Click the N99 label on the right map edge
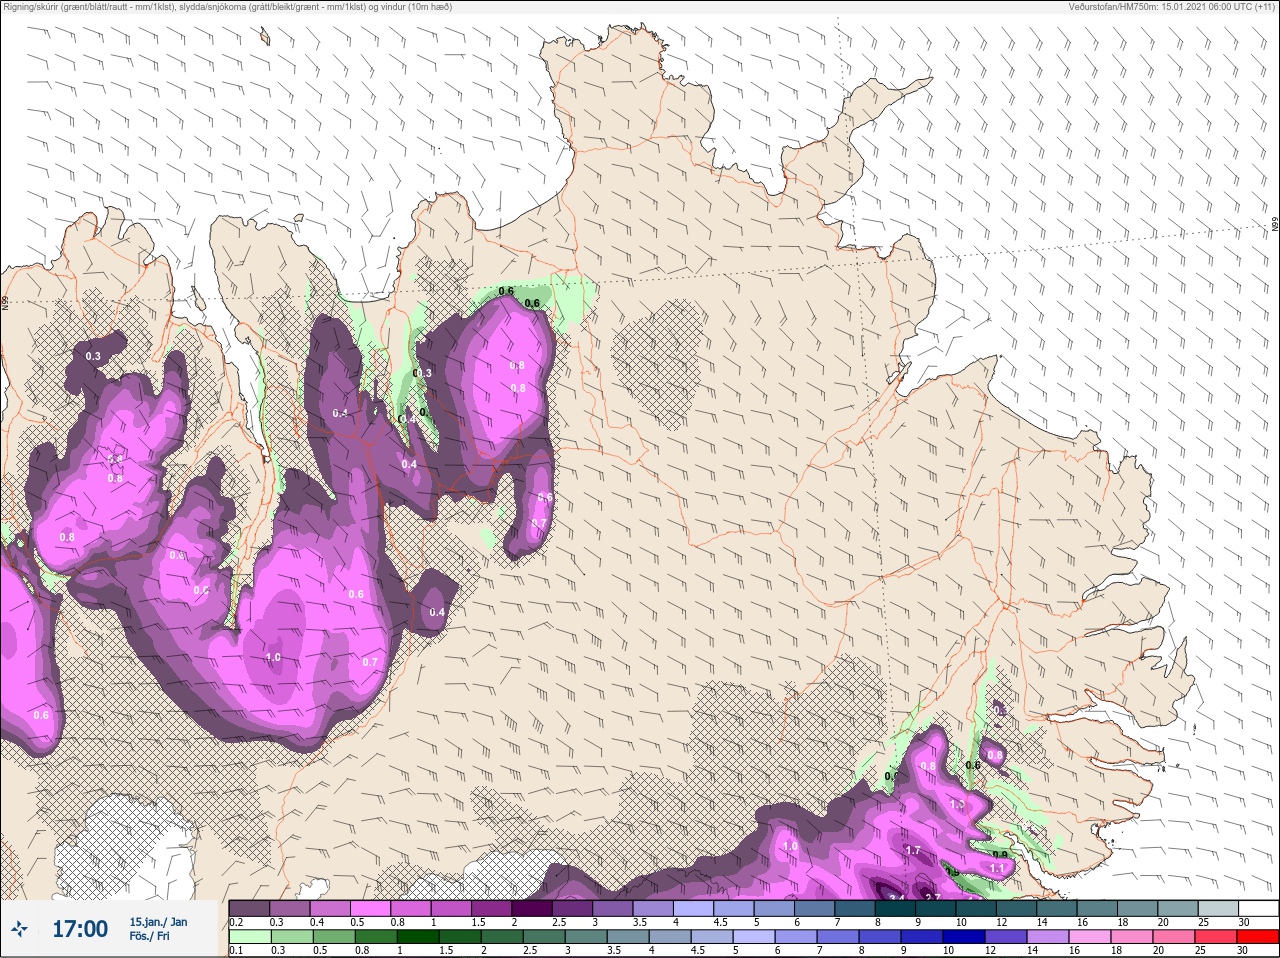Screen dimensions: 1280x958 pos(1275,225)
